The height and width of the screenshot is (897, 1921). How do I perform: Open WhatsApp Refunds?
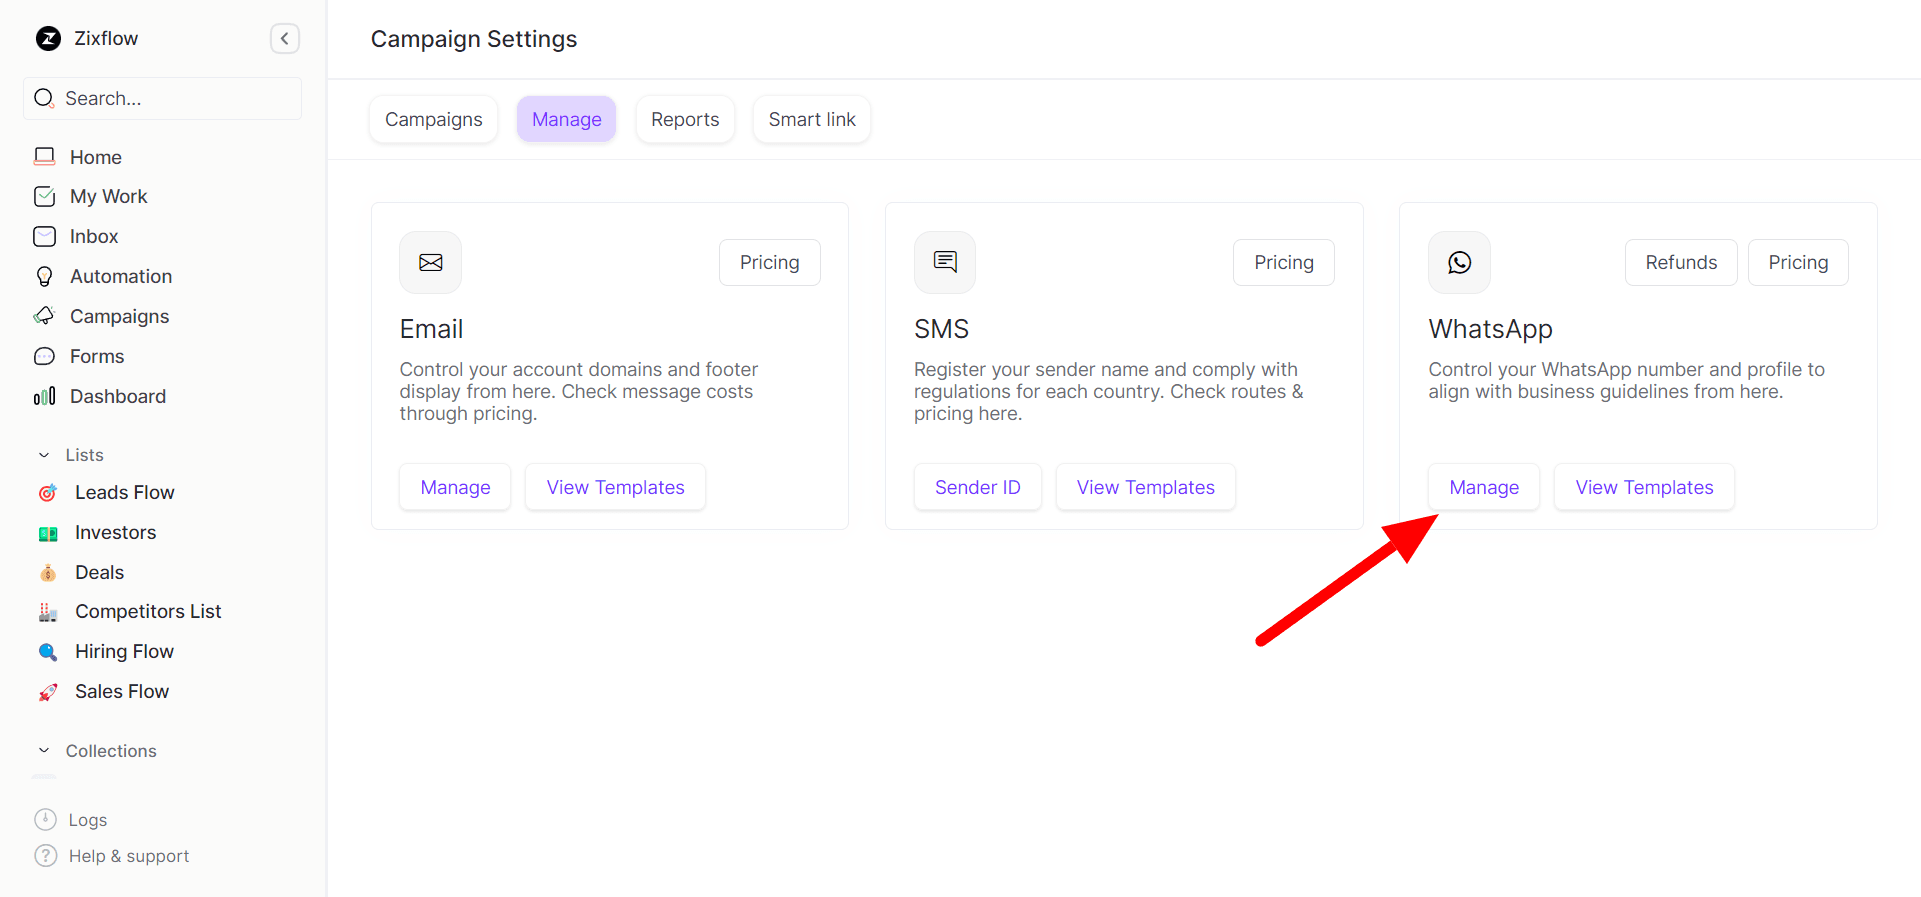click(x=1680, y=263)
